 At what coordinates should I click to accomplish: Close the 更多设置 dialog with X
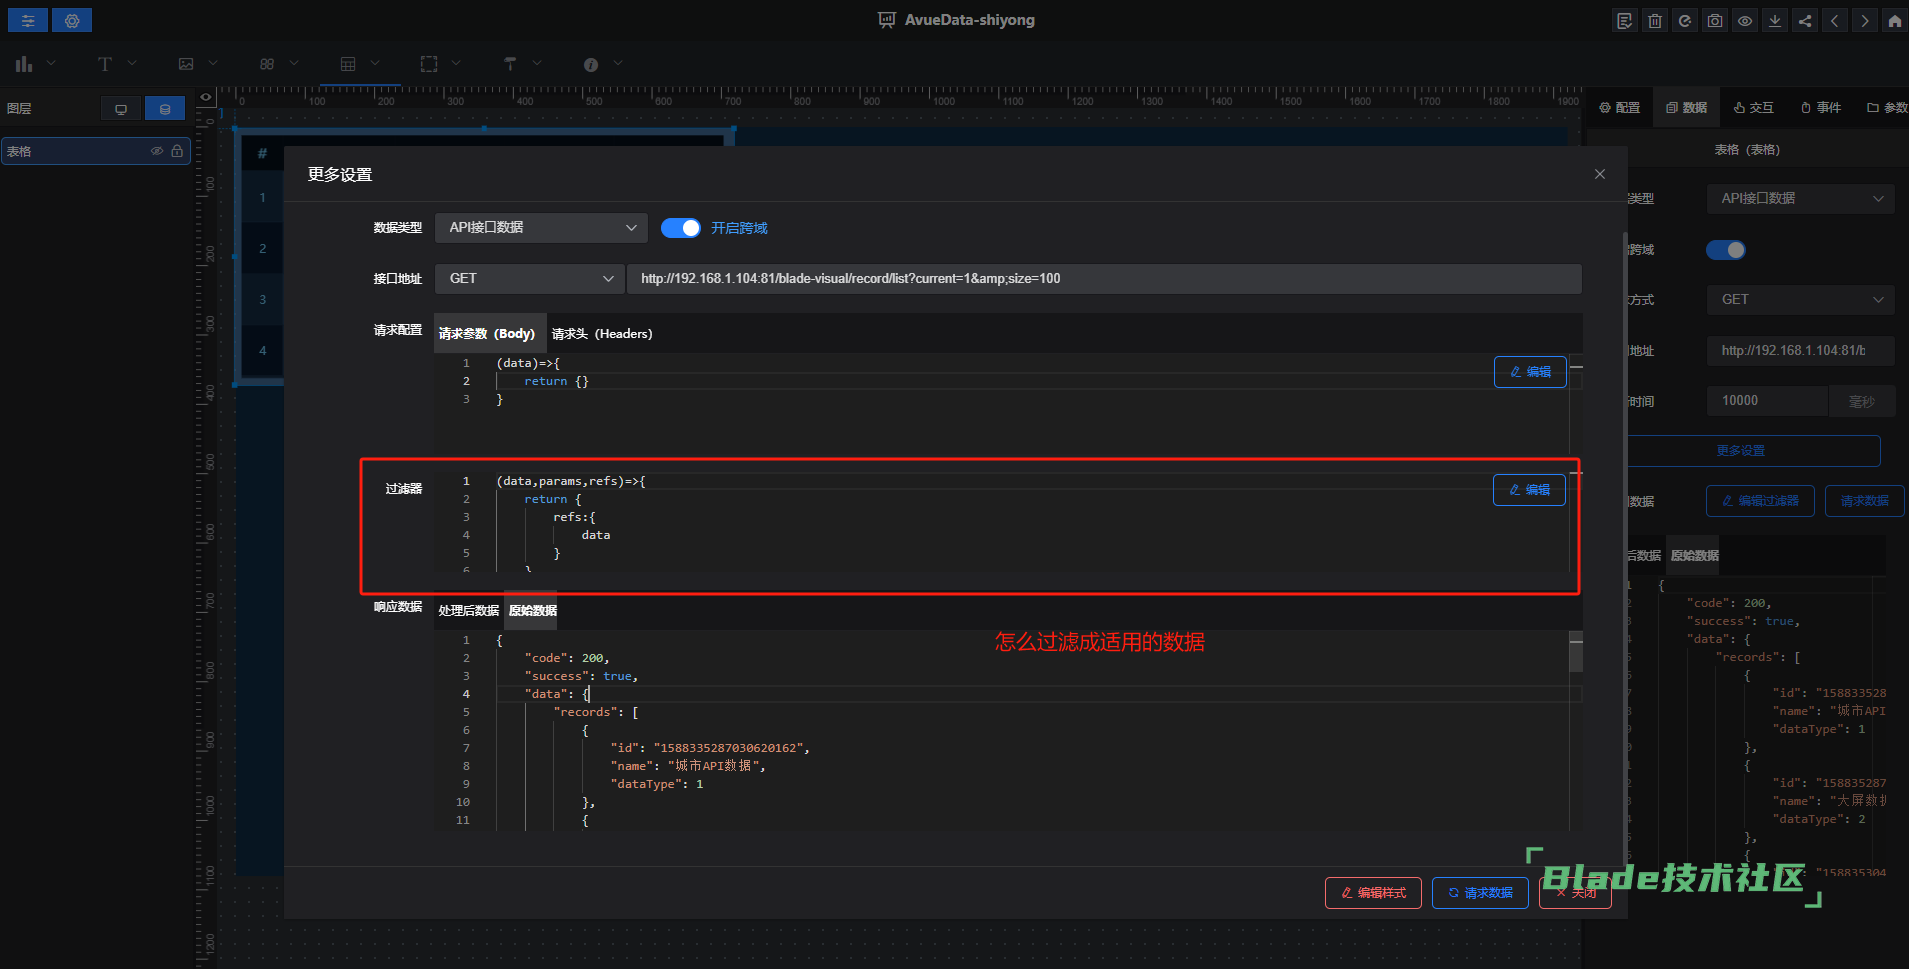tap(1600, 174)
